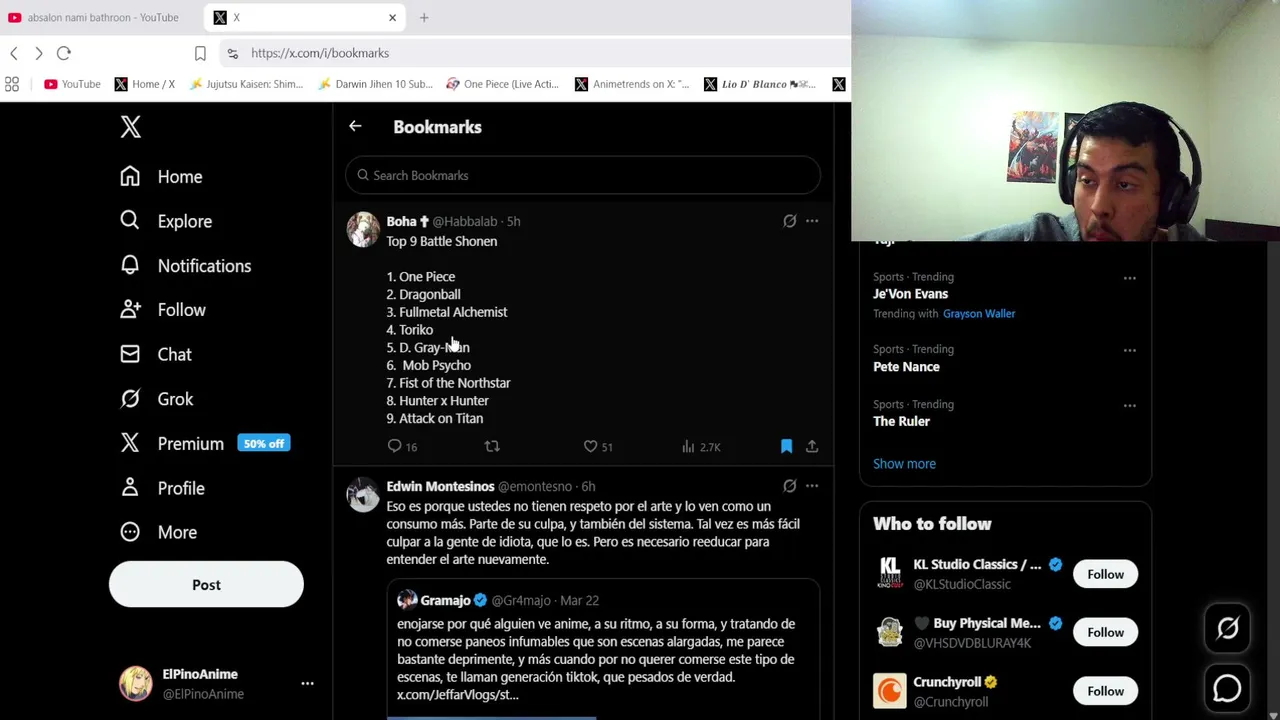The image size is (1280, 720).
Task: Open Grok in sidebar
Action: click(x=157, y=399)
